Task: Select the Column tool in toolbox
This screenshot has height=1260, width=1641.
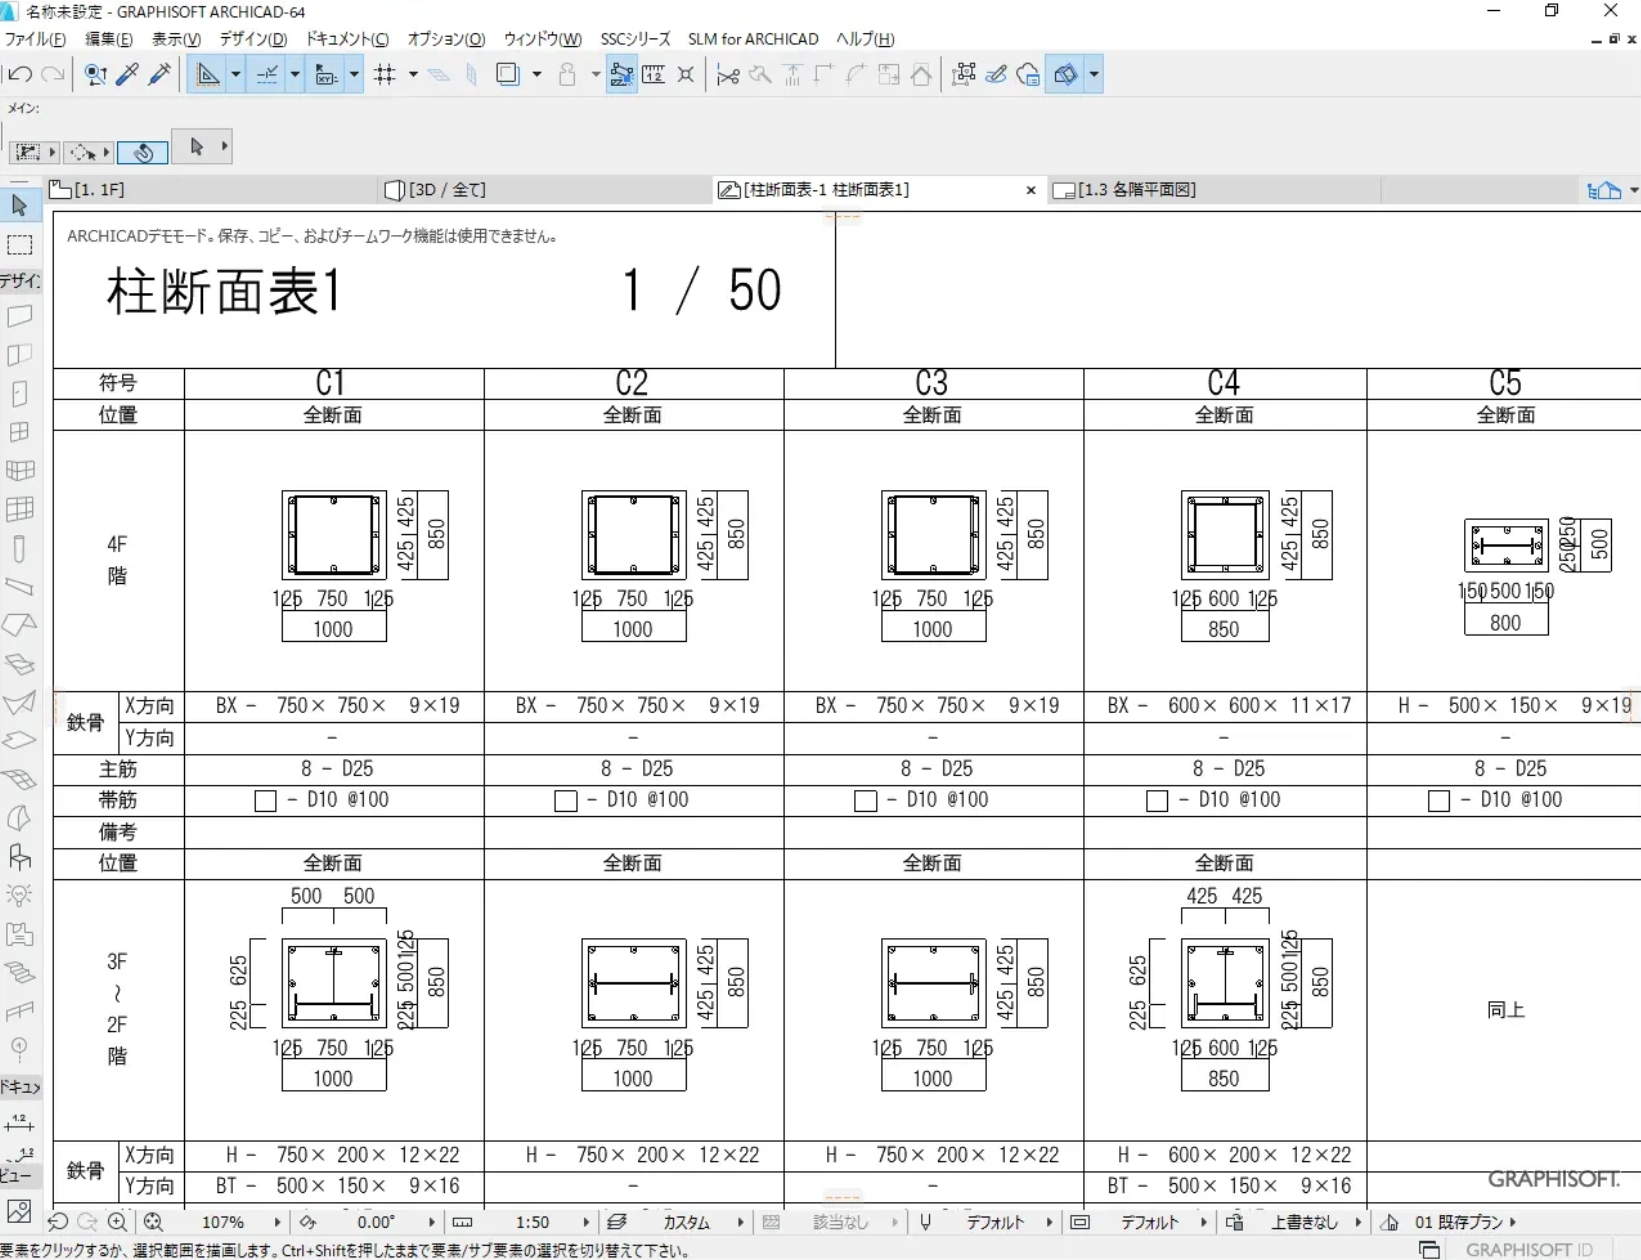Action: [19, 549]
